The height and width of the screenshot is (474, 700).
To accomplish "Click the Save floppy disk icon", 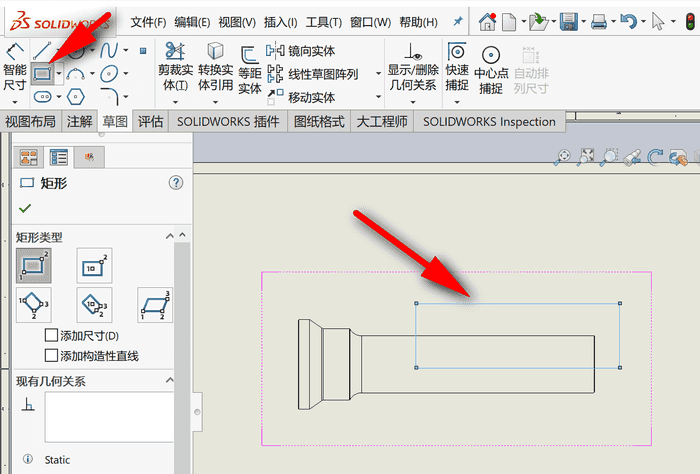I will pyautogui.click(x=569, y=21).
